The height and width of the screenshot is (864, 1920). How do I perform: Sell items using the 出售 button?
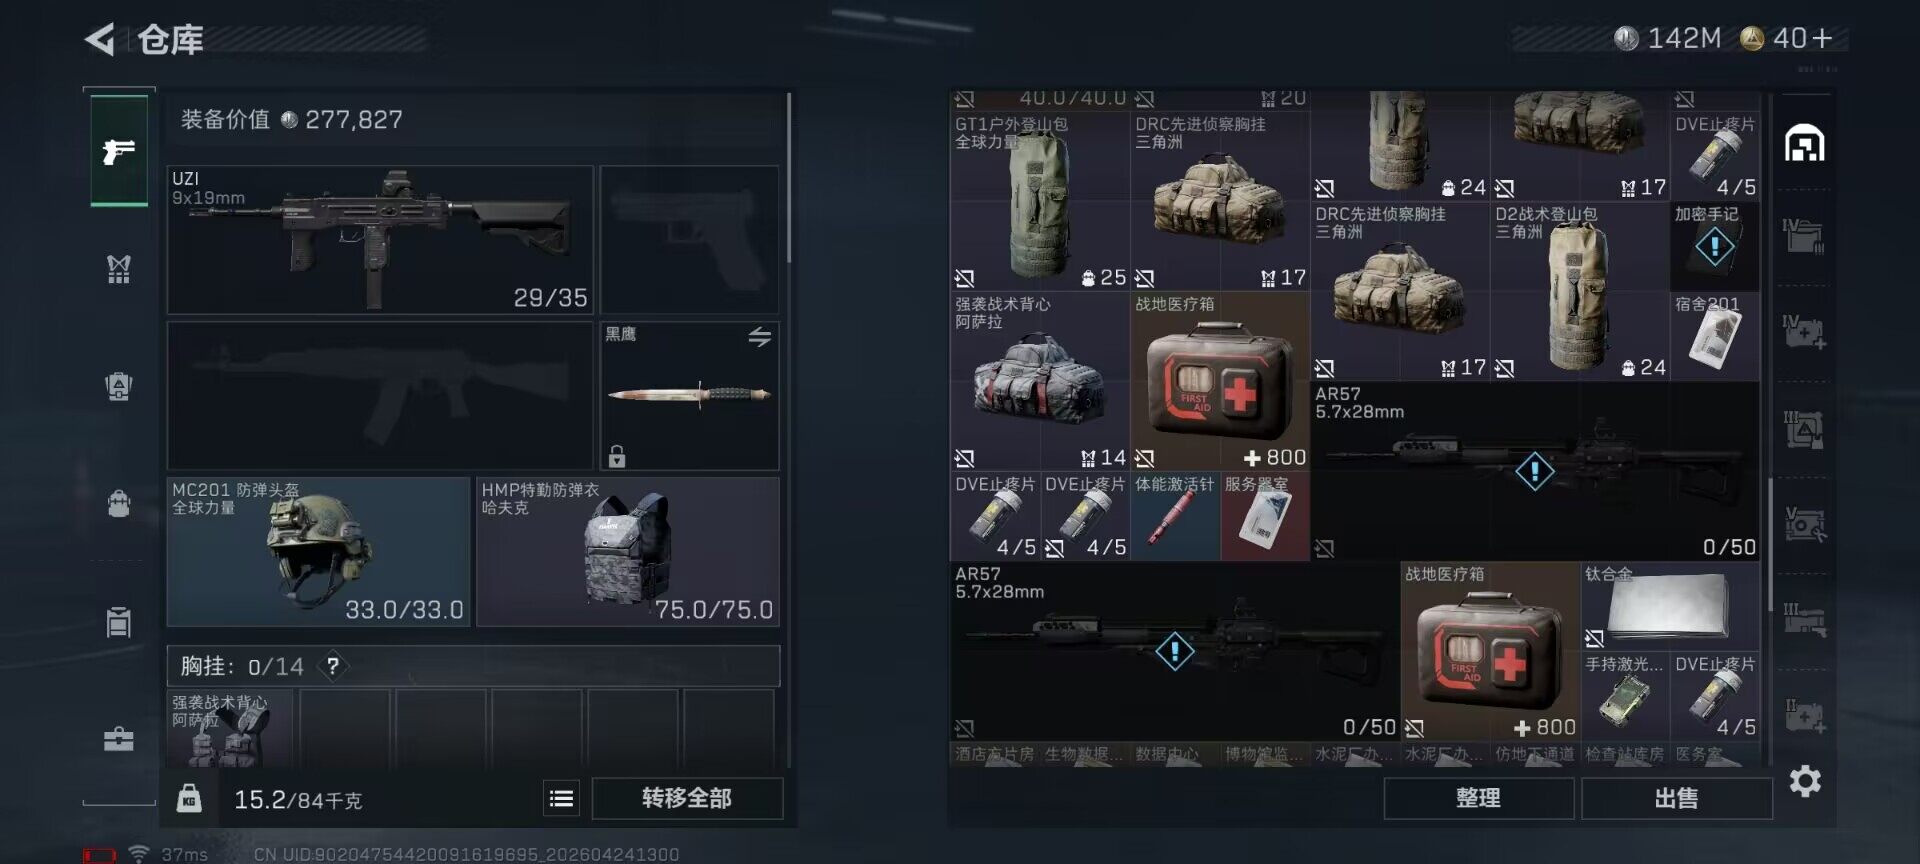click(x=1676, y=798)
